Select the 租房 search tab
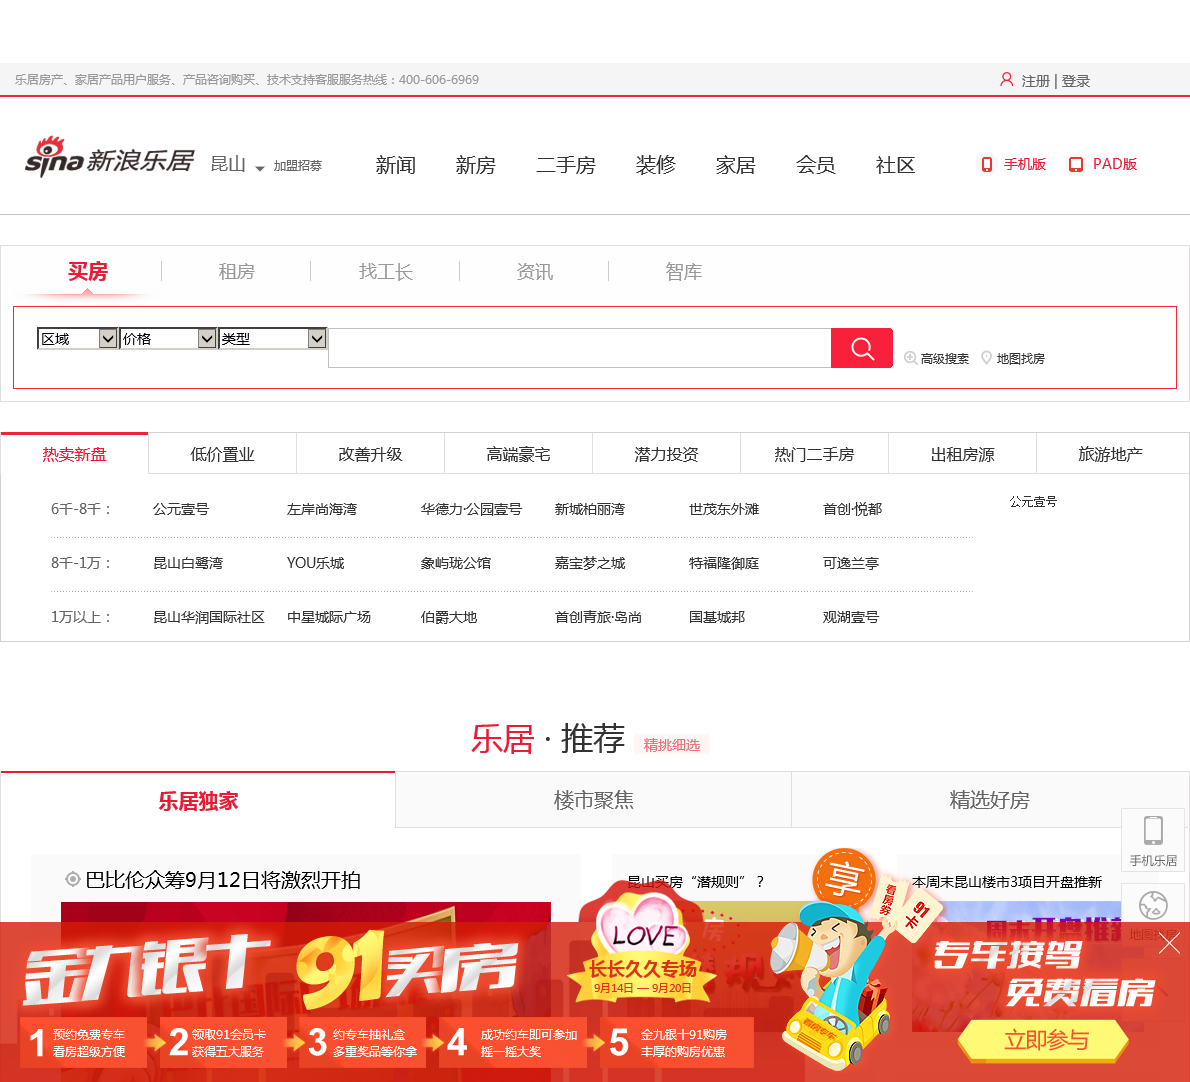The height and width of the screenshot is (1082, 1190). tap(236, 272)
